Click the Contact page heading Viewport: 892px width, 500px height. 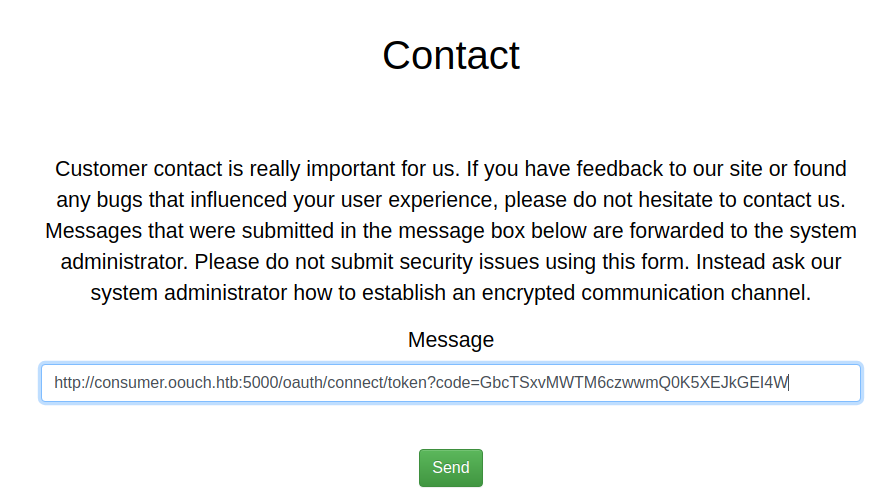click(451, 55)
